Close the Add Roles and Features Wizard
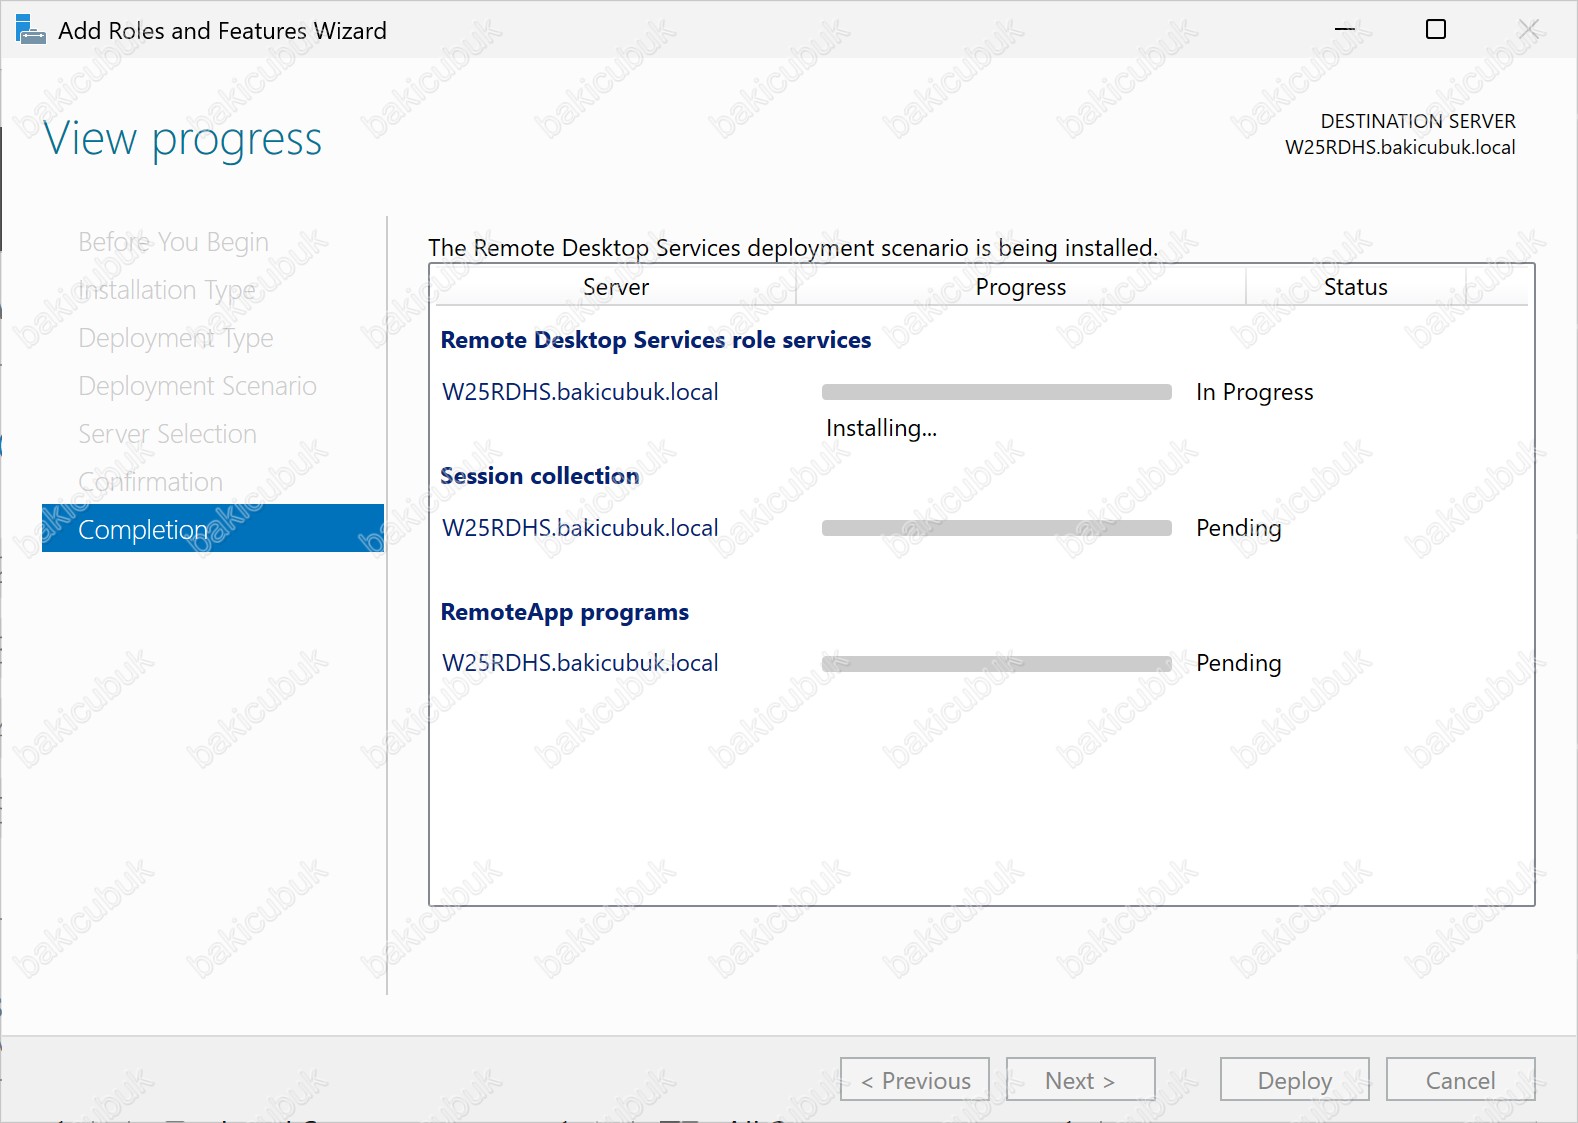This screenshot has height=1123, width=1578. point(1528,30)
